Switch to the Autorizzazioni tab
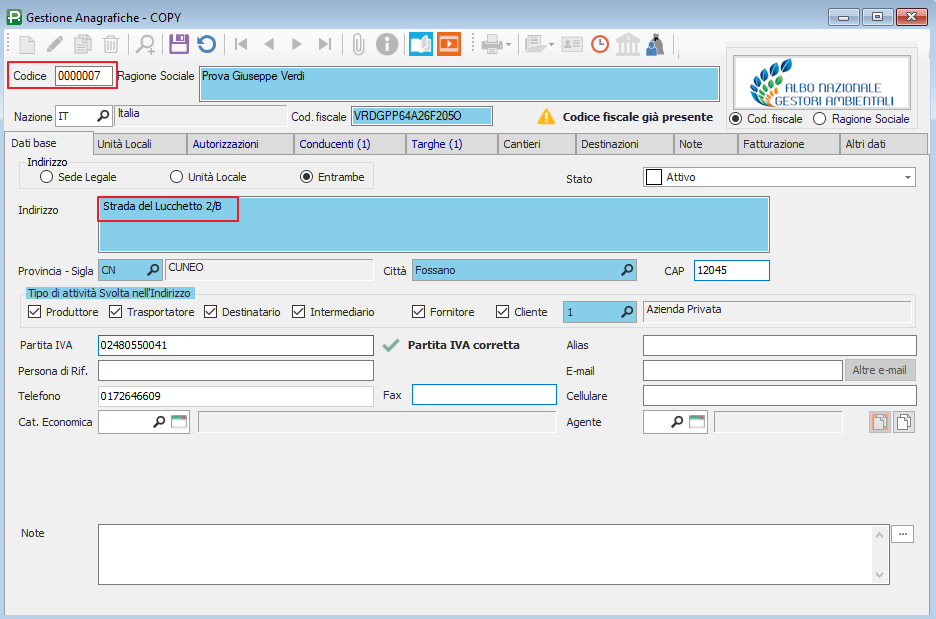 pos(225,144)
